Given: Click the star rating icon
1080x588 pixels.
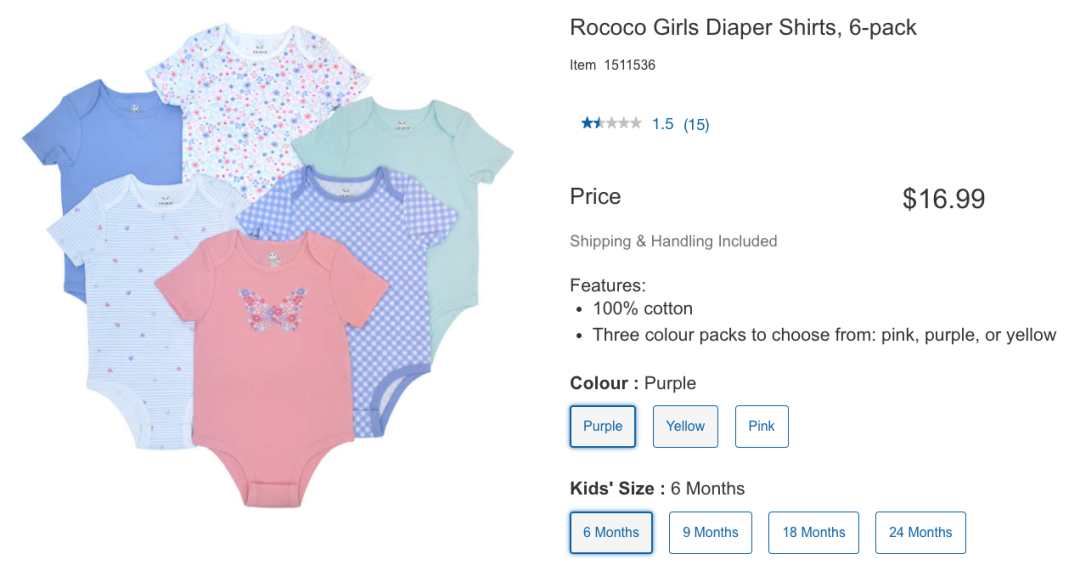Looking at the screenshot, I should pyautogui.click(x=611, y=124).
